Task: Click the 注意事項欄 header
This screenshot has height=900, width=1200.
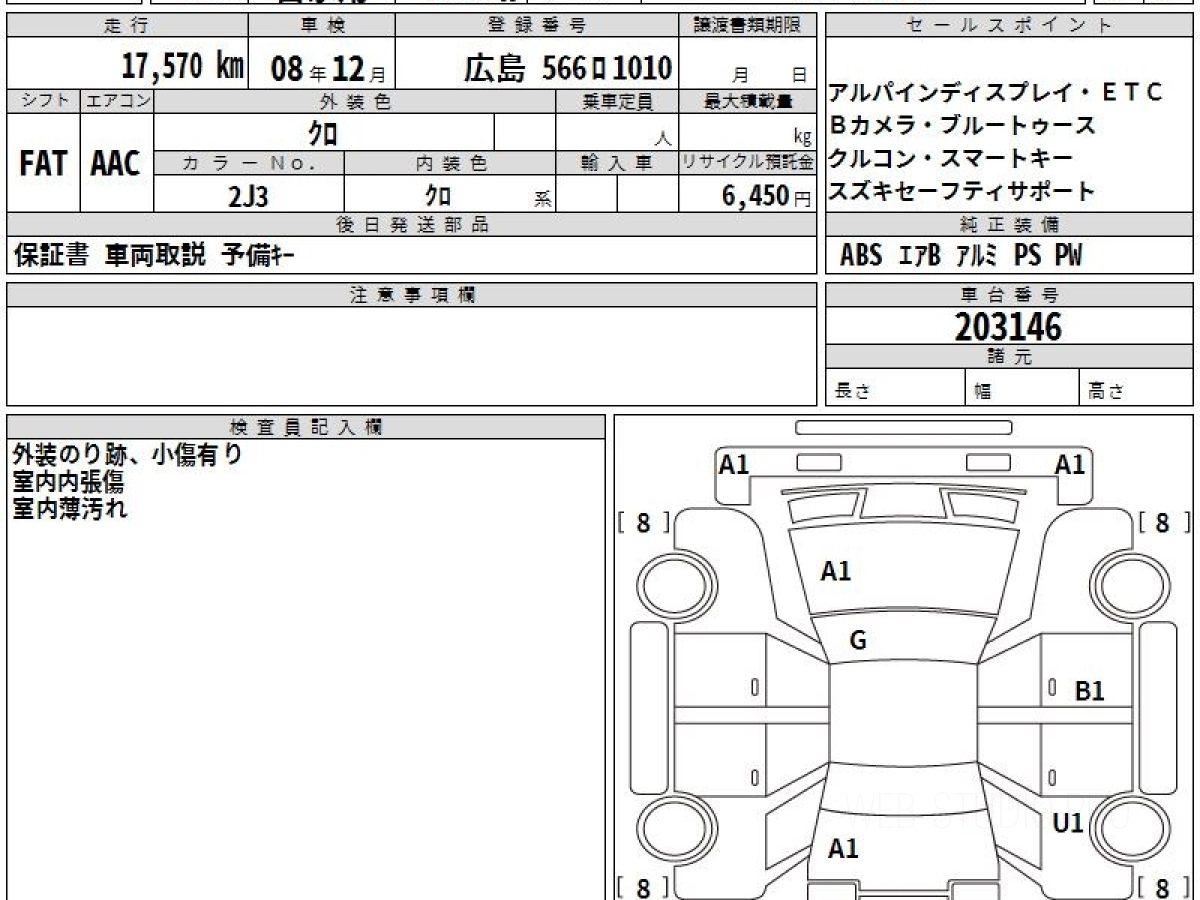Action: point(411,295)
